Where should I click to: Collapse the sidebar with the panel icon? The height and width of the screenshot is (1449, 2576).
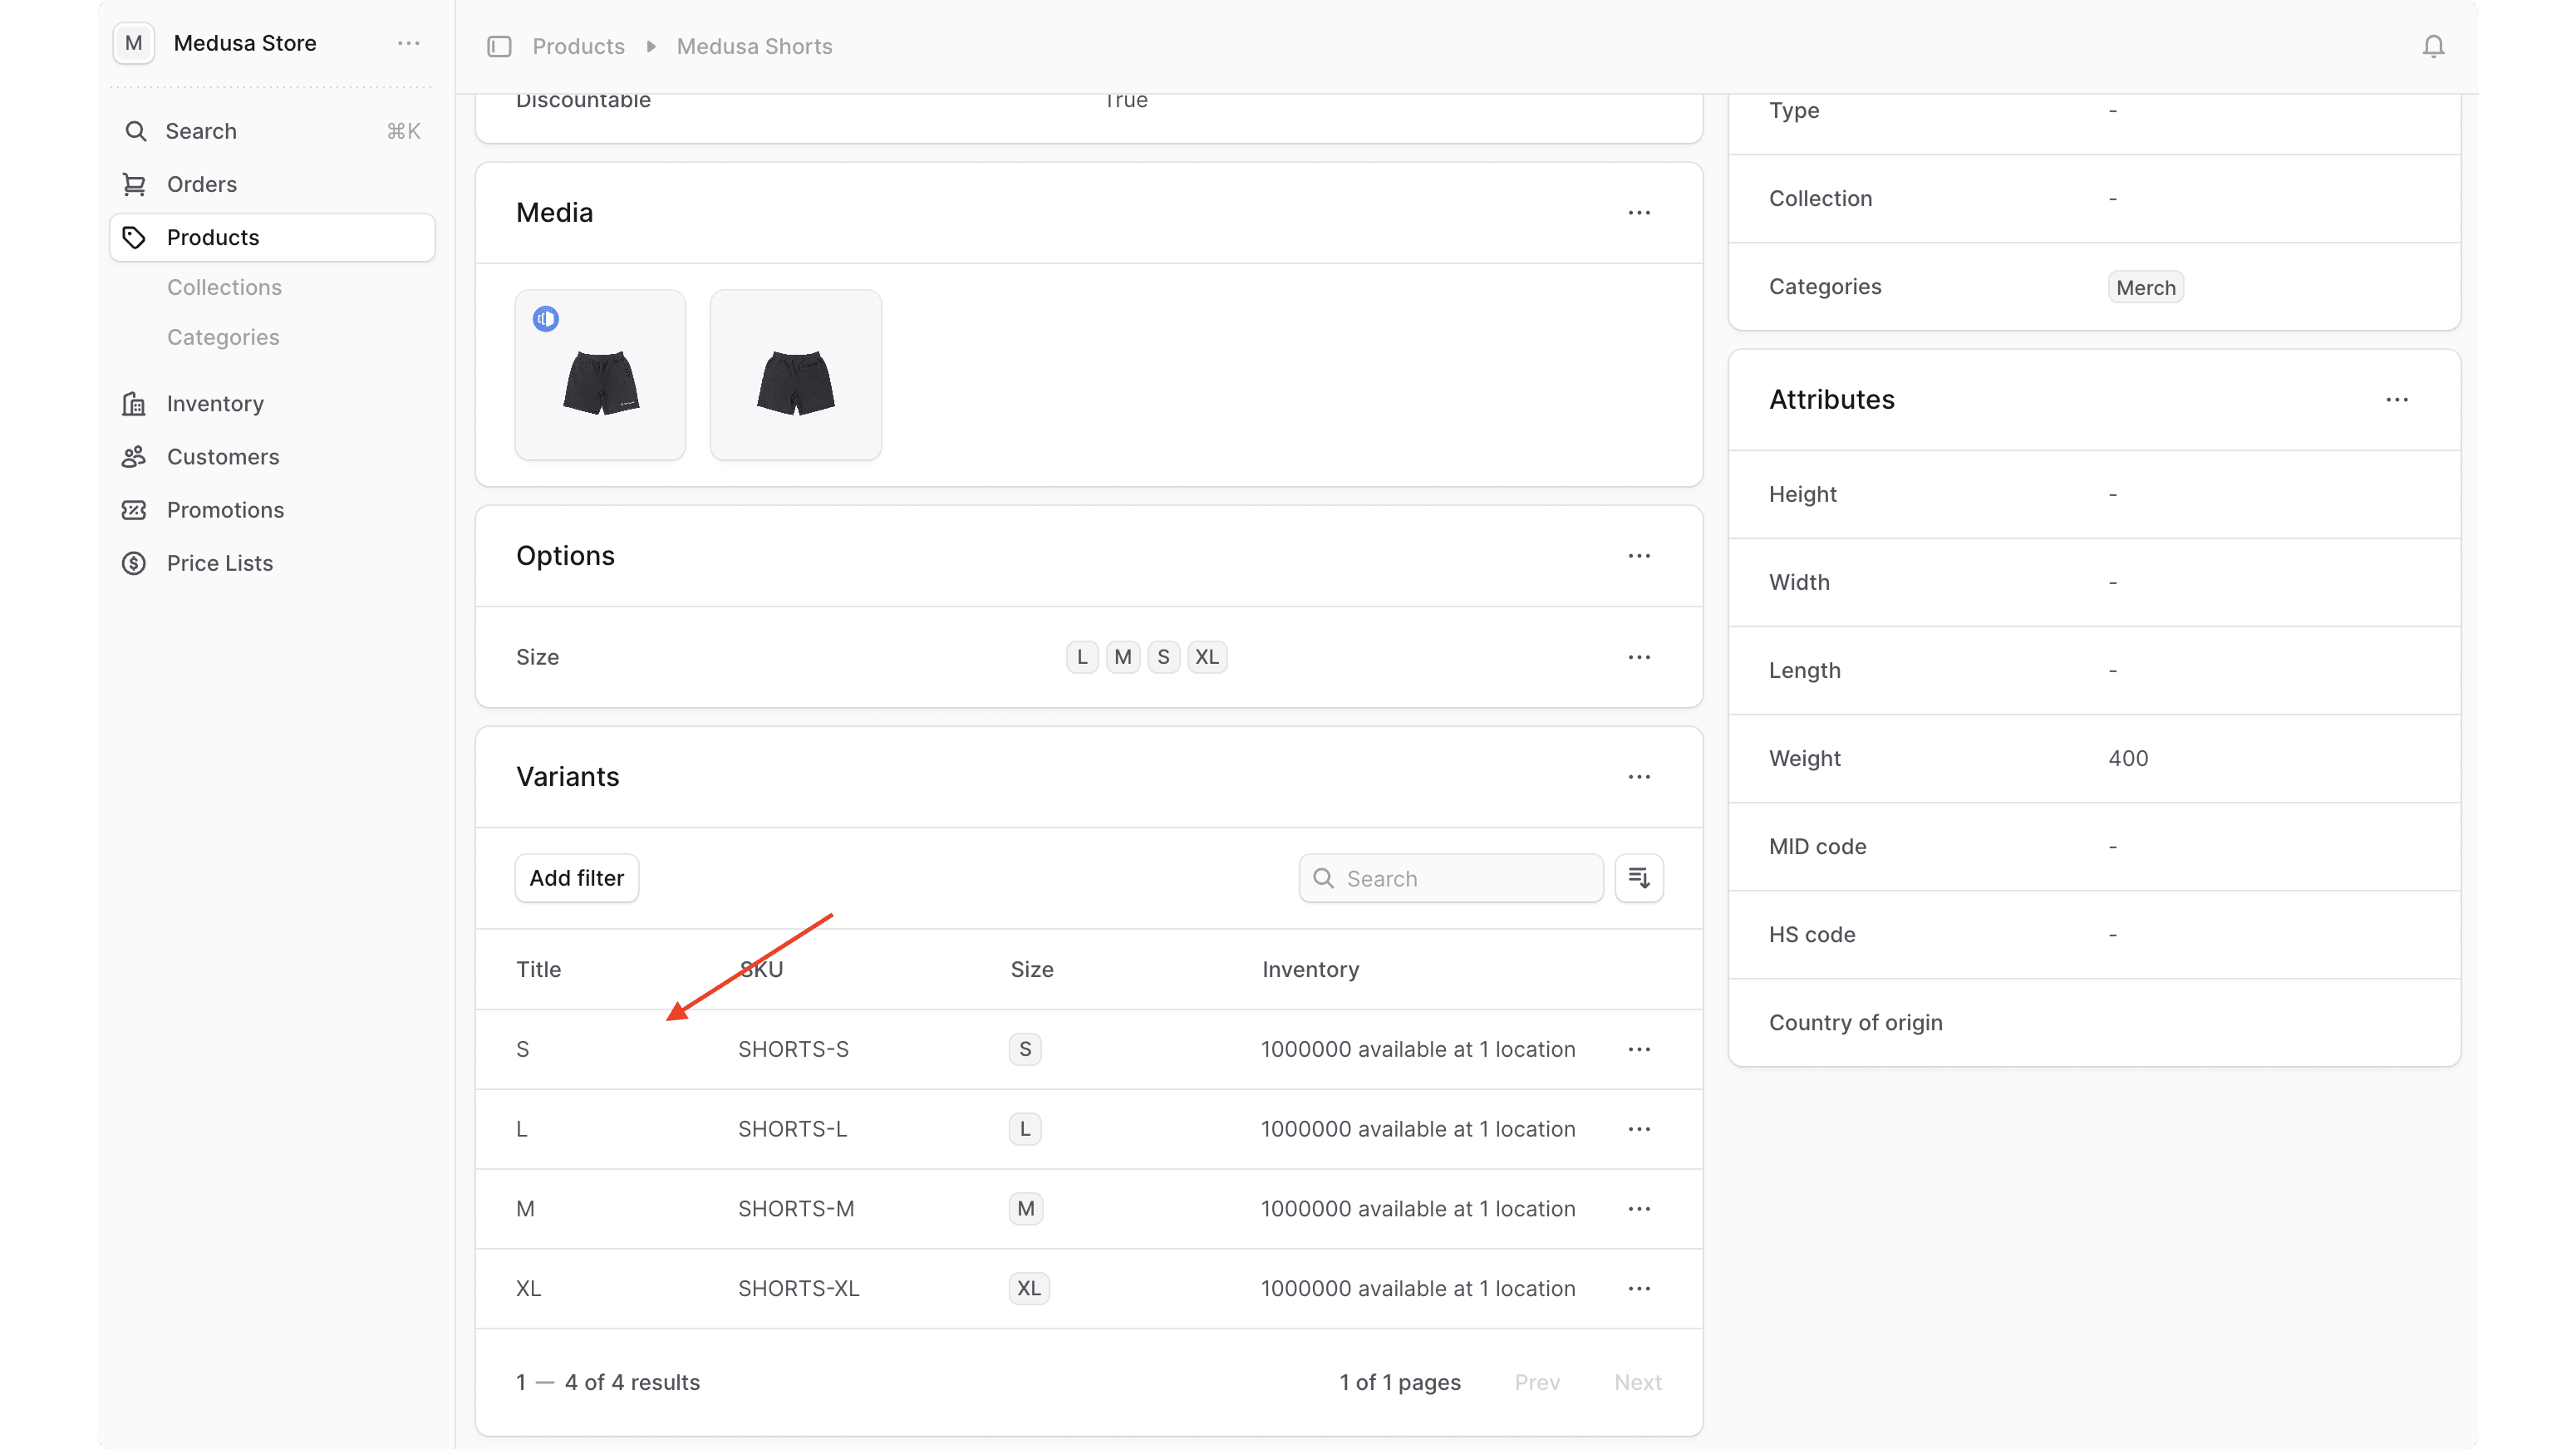[x=499, y=46]
